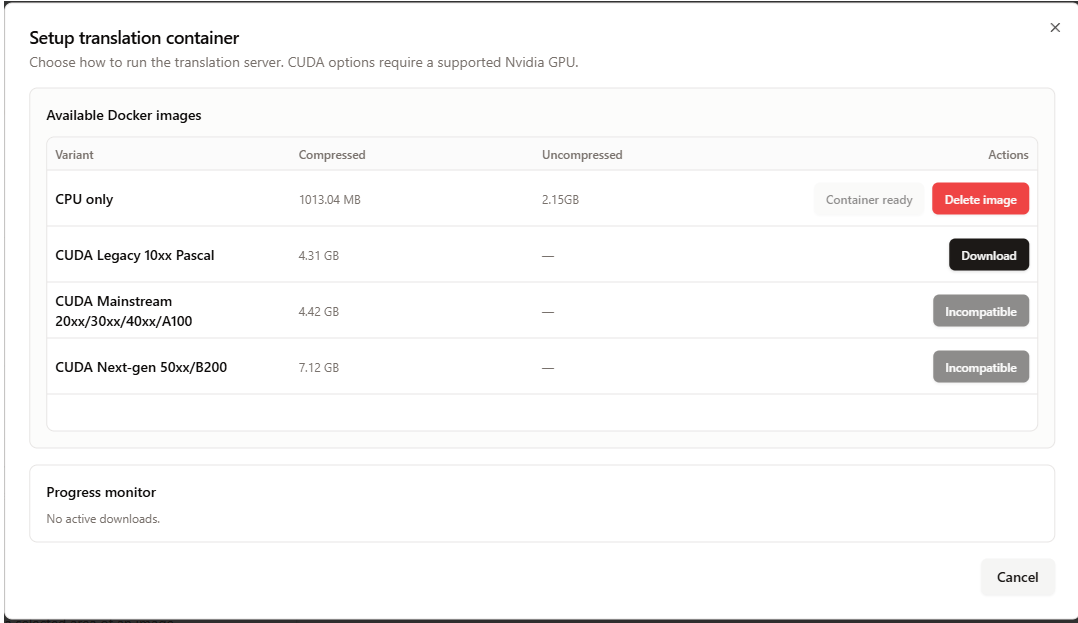Select the CPU only variant row
1078x623 pixels.
[x=84, y=198]
